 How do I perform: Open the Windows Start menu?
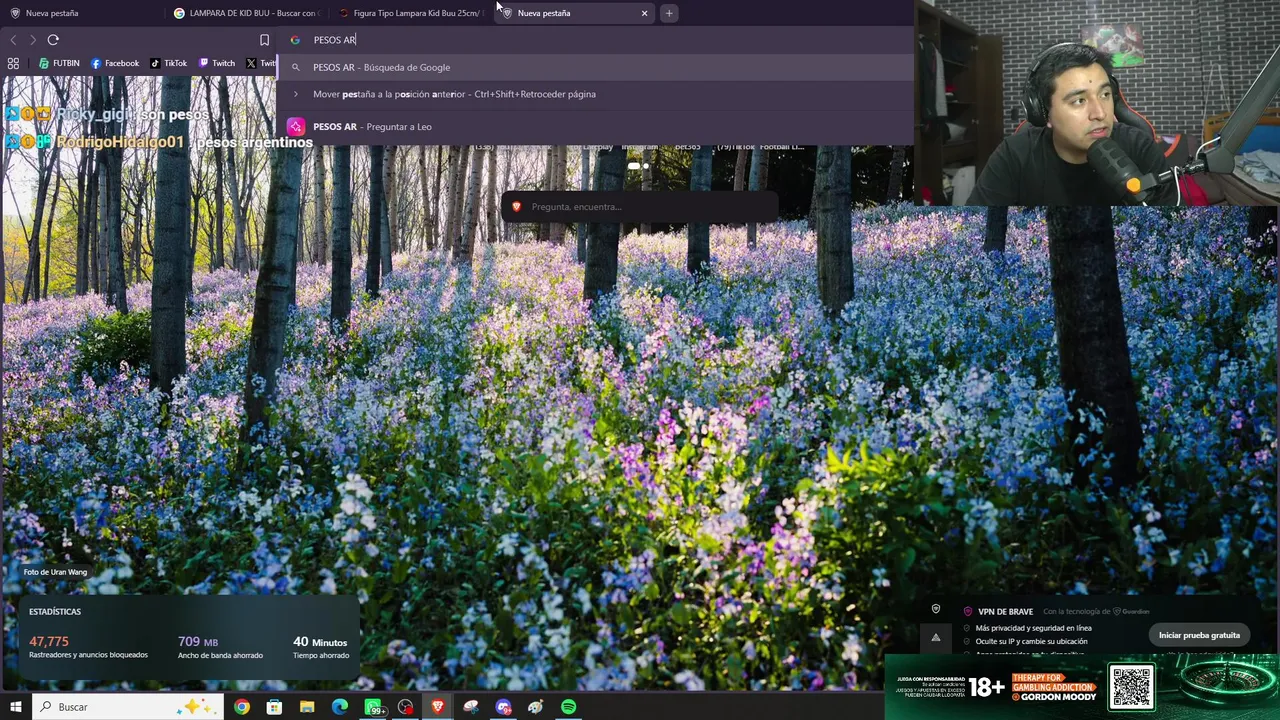[x=15, y=707]
